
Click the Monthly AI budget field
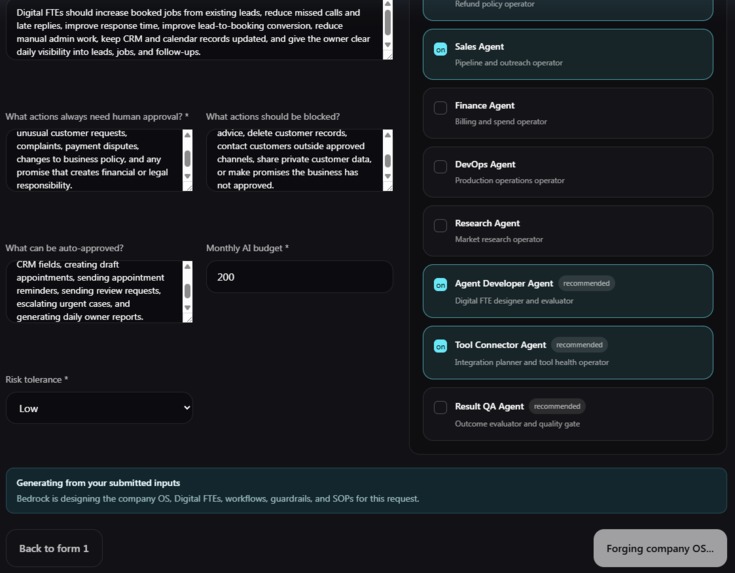pos(300,277)
